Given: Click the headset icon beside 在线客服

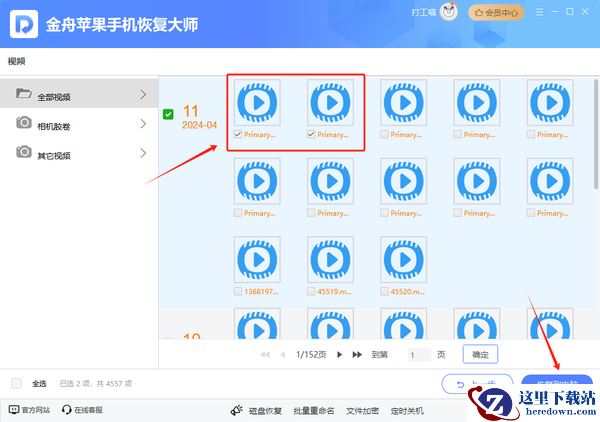Looking at the screenshot, I should 67,410.
